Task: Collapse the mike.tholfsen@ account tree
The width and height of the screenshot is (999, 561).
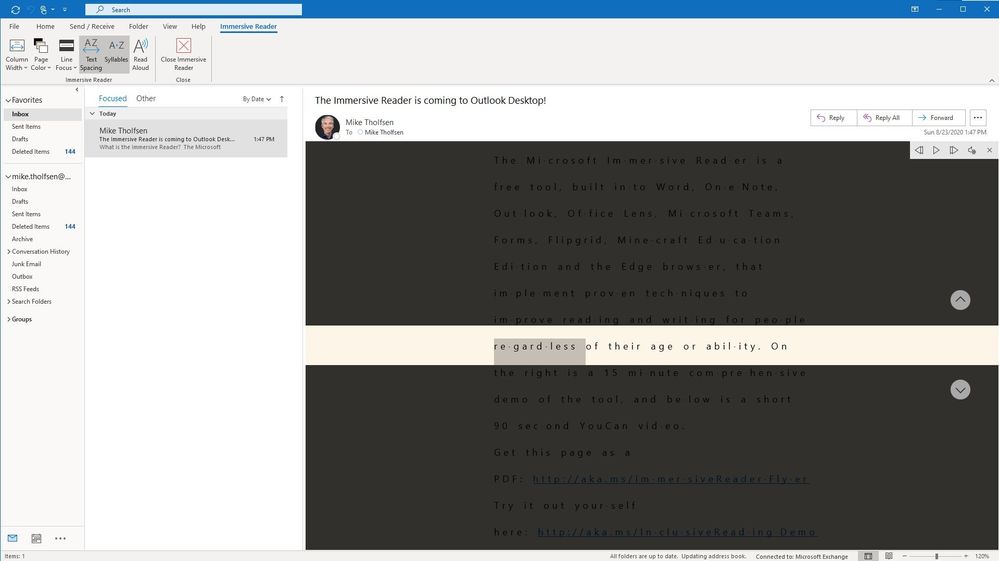Action: (8, 176)
